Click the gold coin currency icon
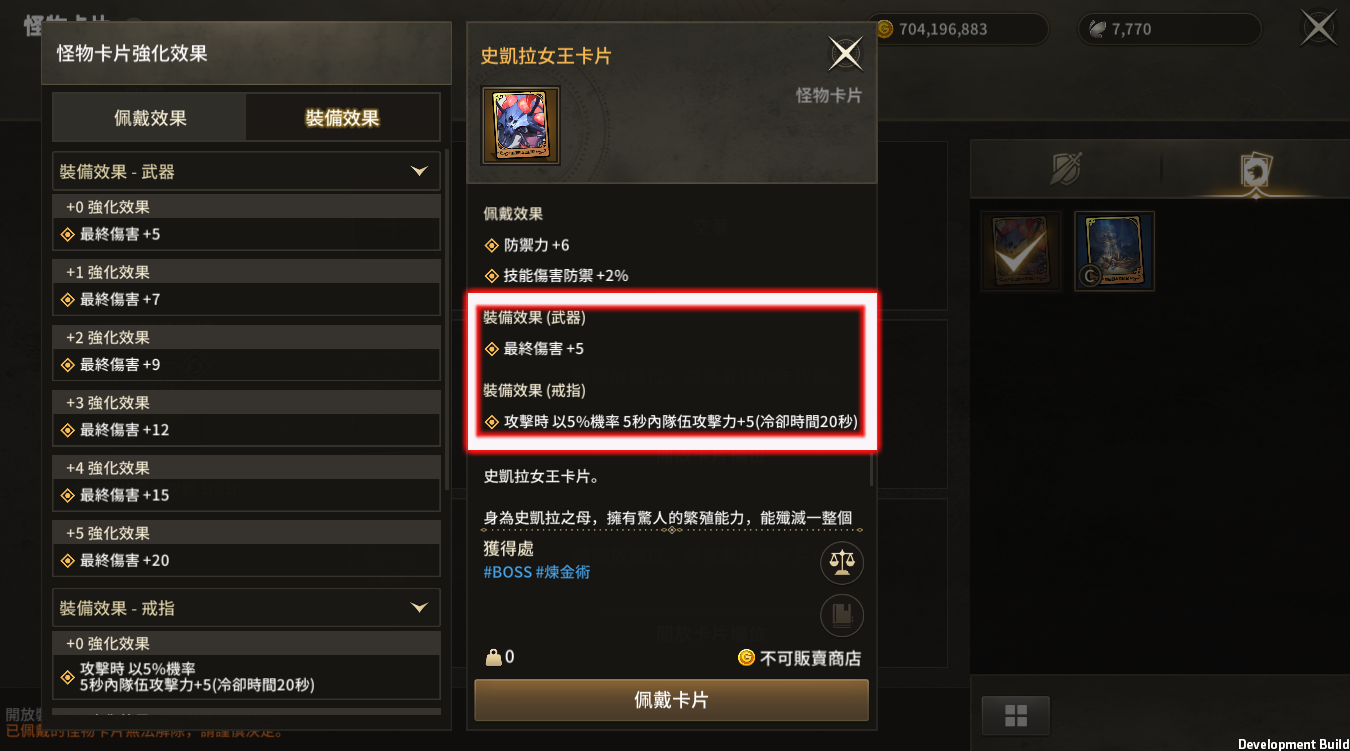Screen dimensions: 1350x751 pos(884,29)
